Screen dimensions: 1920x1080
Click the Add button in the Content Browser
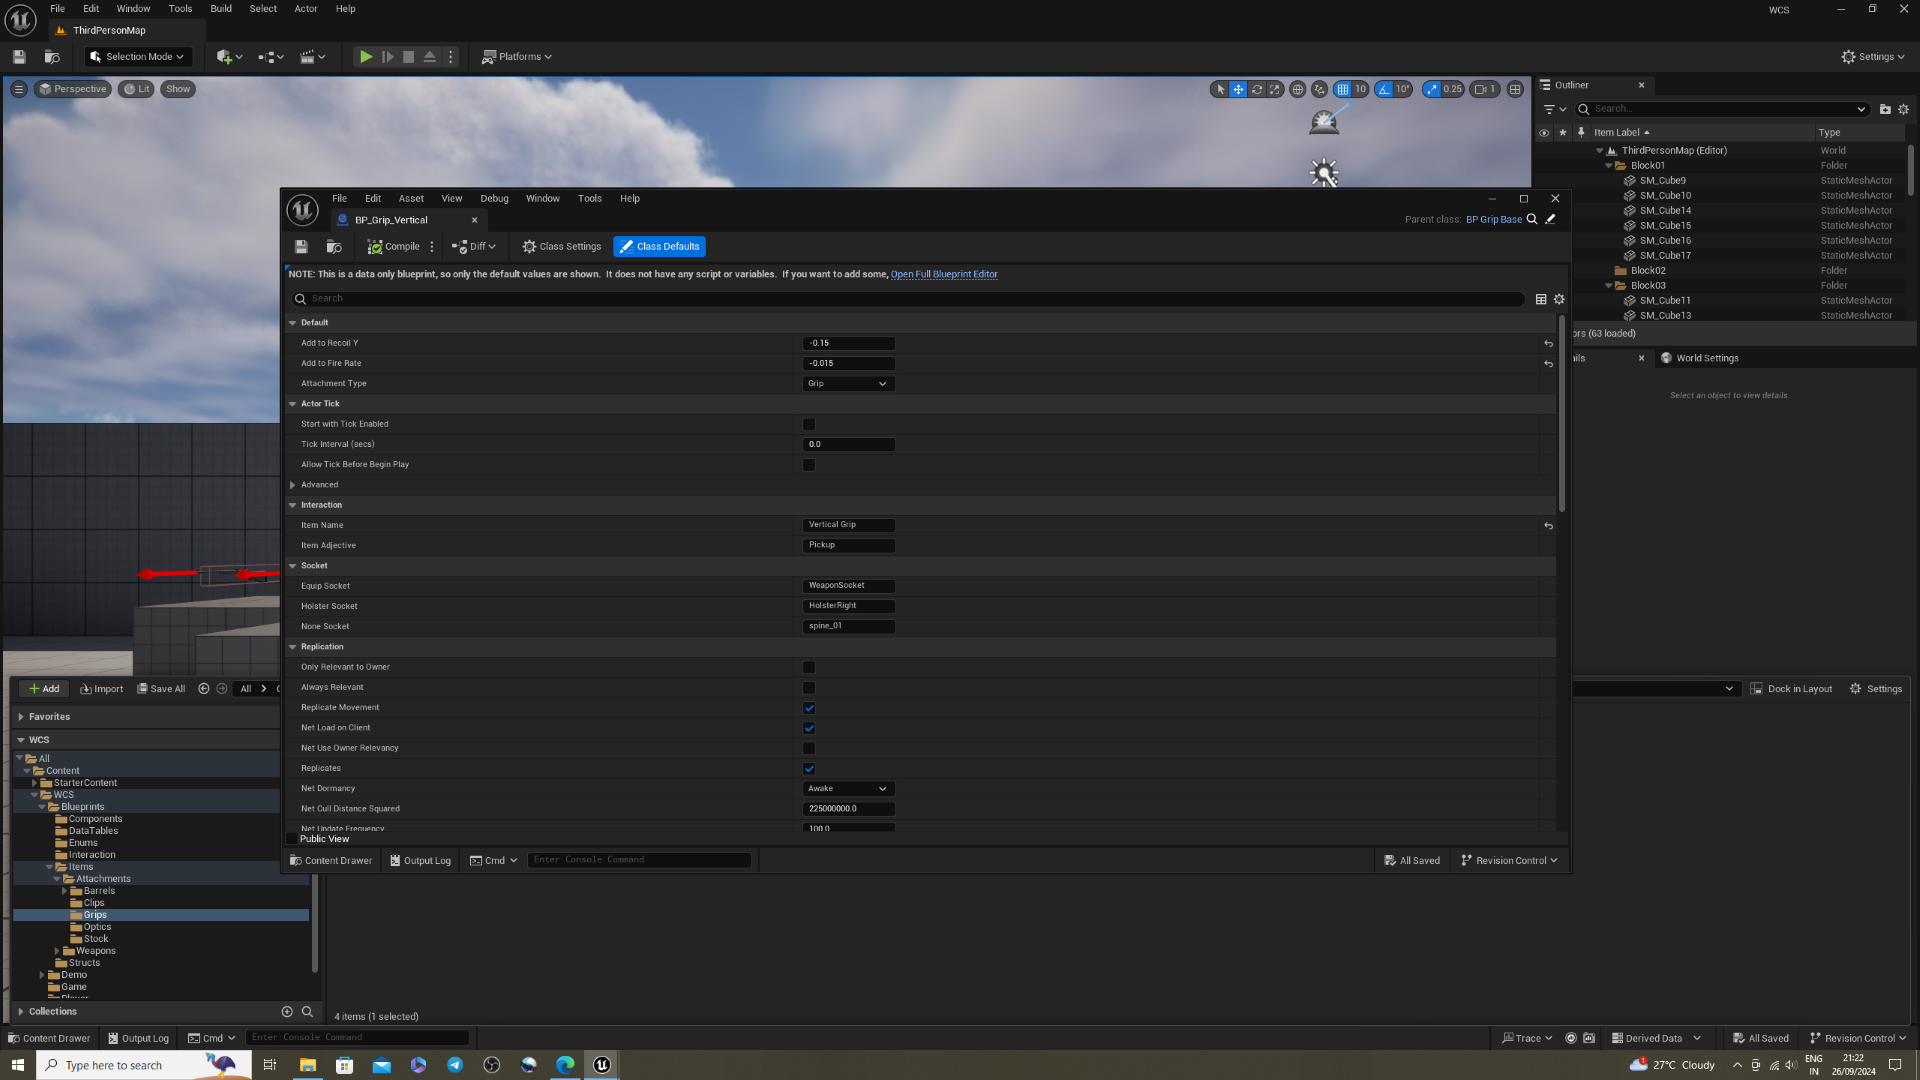coord(44,689)
